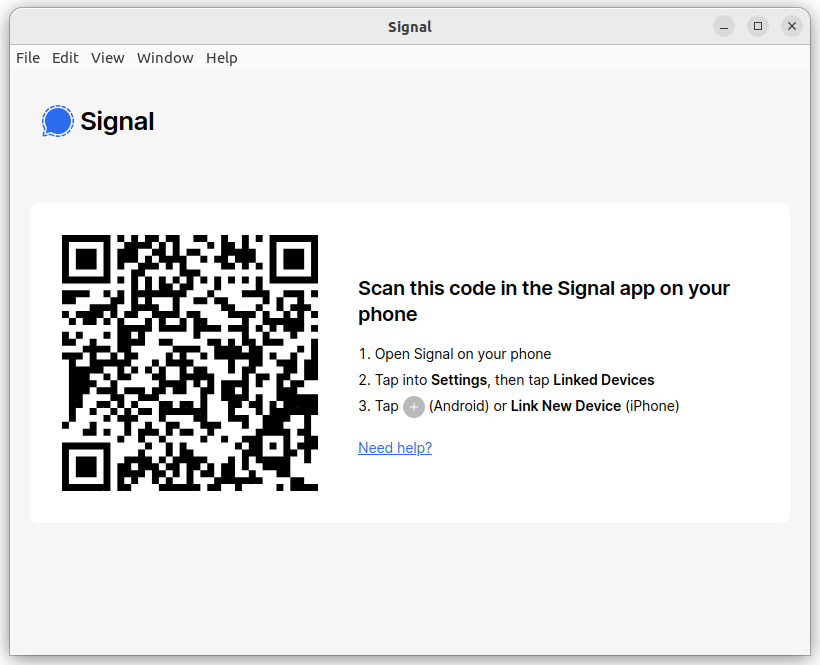Open the Edit menu
Viewport: 820px width, 665px height.
pyautogui.click(x=65, y=58)
